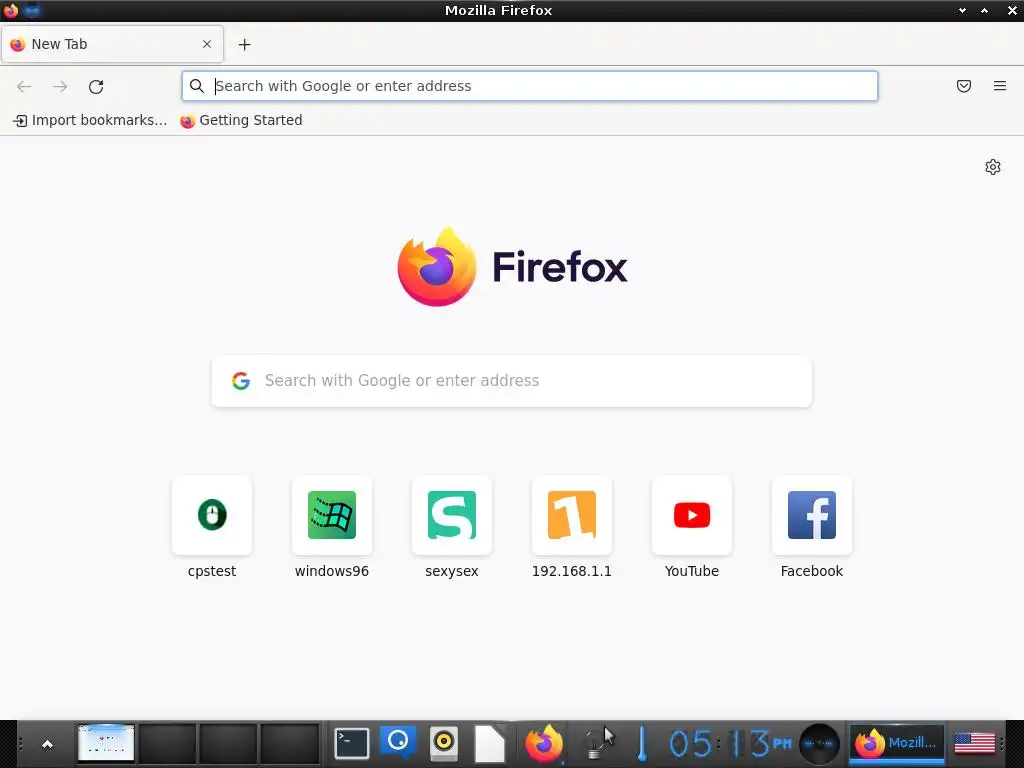This screenshot has height=768, width=1024.
Task: Select the New Tab tab
Action: pyautogui.click(x=112, y=44)
